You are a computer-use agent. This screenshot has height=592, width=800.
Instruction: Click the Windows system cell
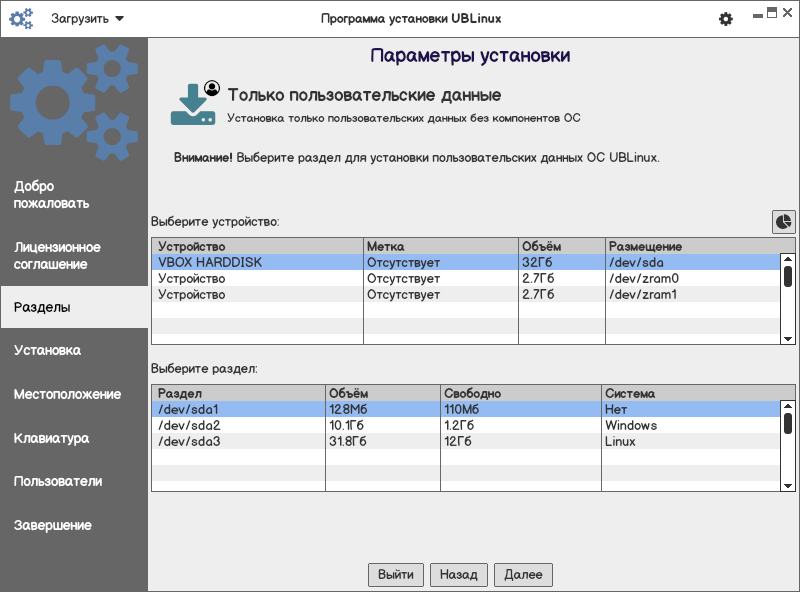click(x=691, y=425)
